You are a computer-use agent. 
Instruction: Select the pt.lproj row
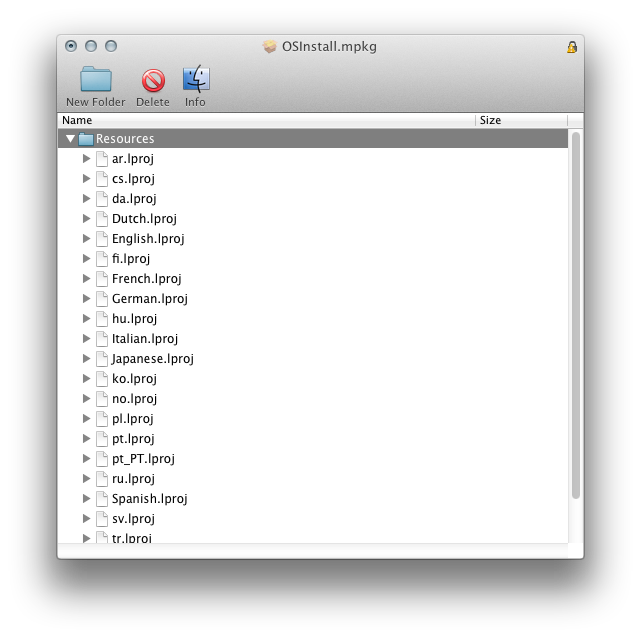[313, 439]
